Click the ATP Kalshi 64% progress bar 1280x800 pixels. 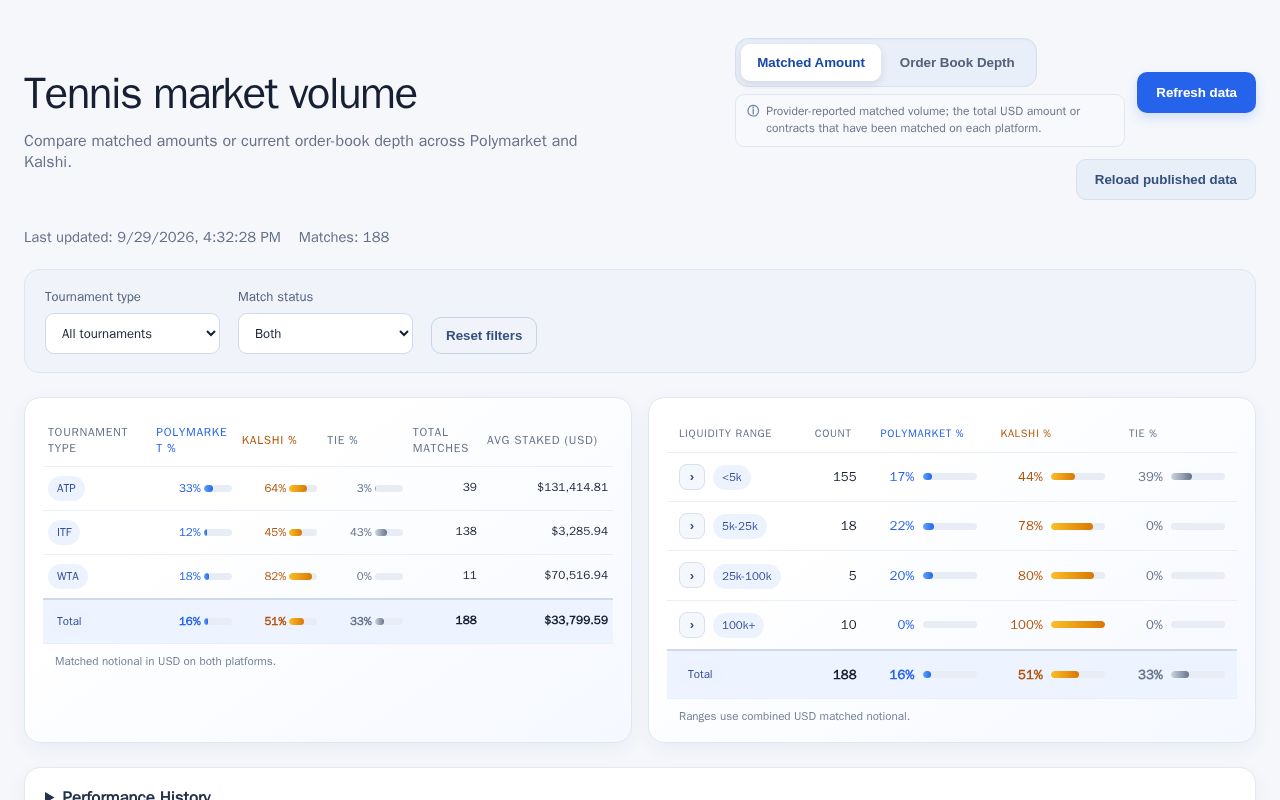(x=303, y=488)
